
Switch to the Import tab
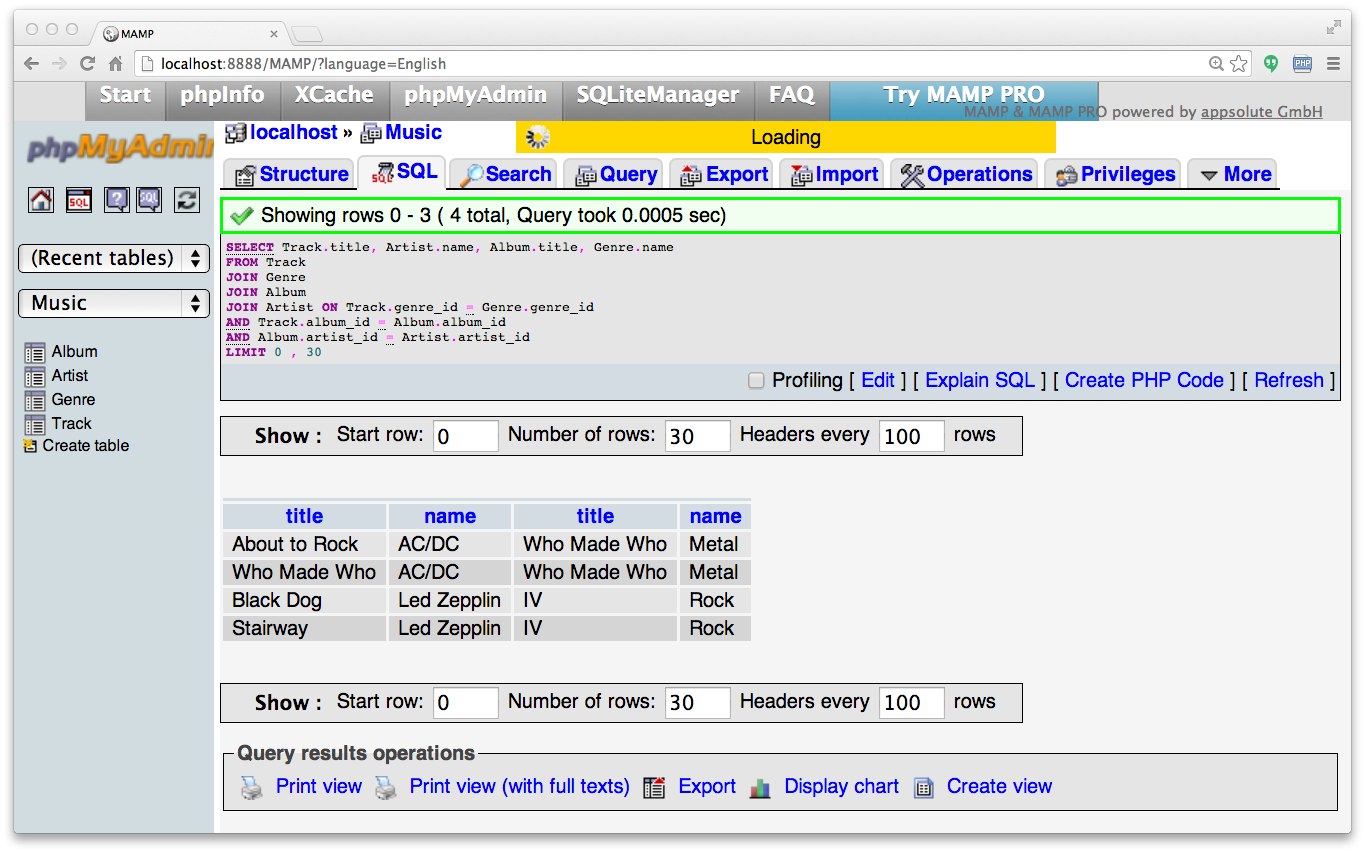coord(833,174)
